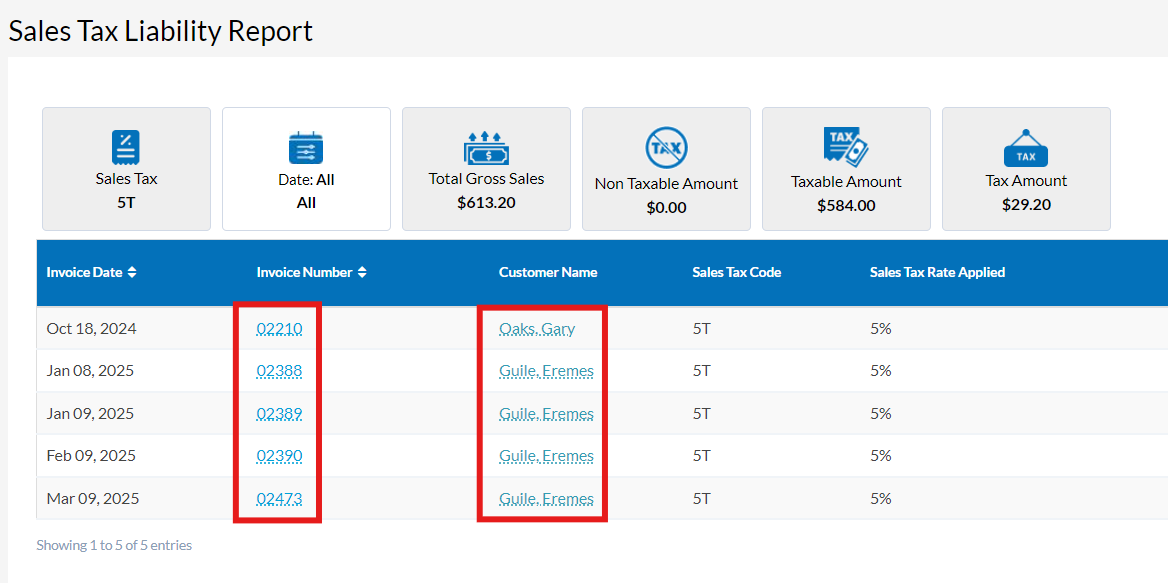The width and height of the screenshot is (1168, 583).
Task: Click the Taxable Amount icon
Action: click(x=846, y=147)
